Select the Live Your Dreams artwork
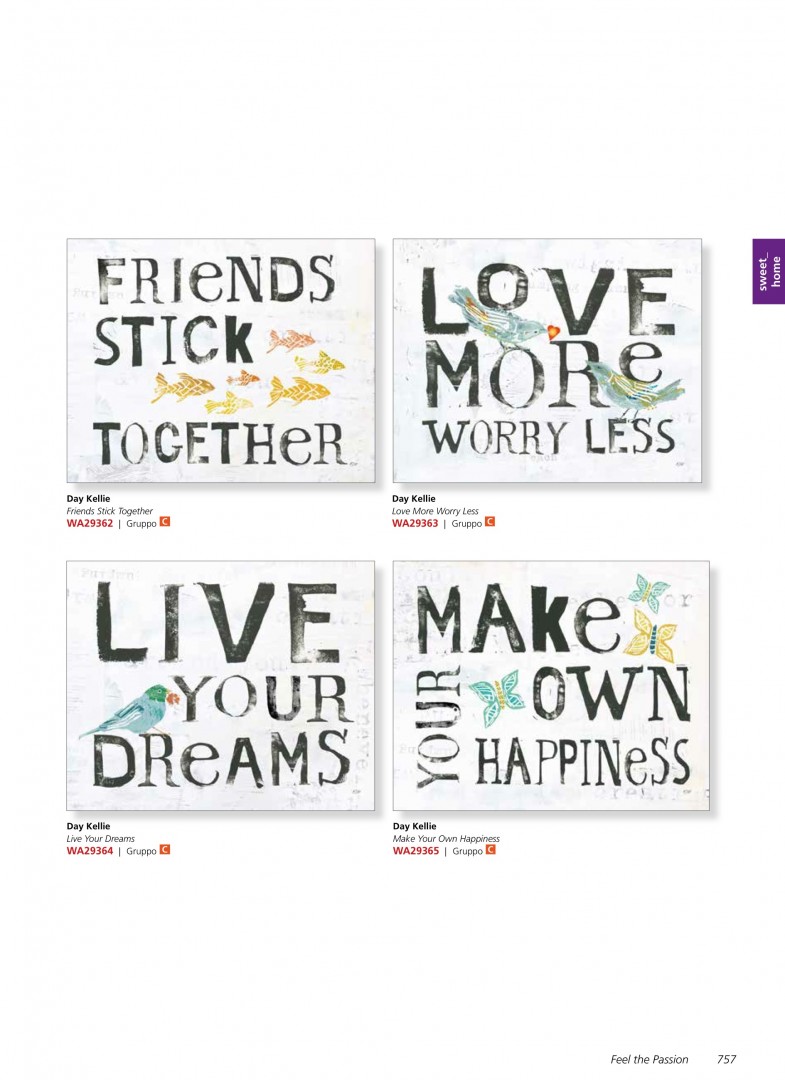Screen dimensions: 785x1080 (x=221, y=685)
